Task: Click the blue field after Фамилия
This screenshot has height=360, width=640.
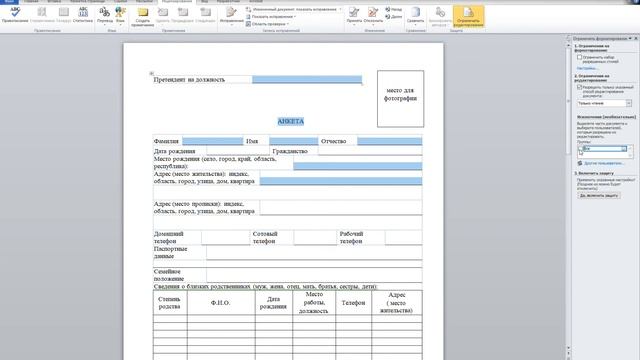Action: tap(212, 141)
